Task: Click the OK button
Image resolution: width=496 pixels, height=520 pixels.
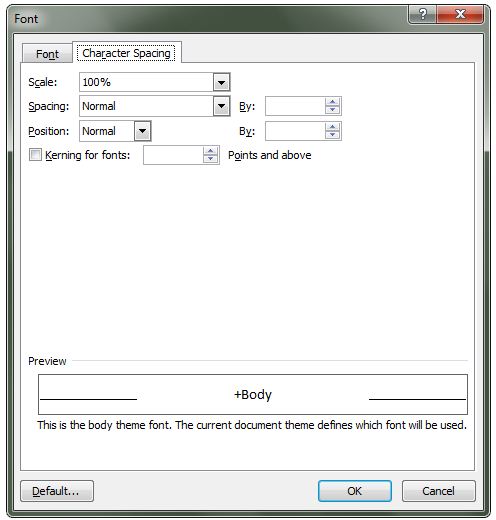Action: tap(355, 491)
